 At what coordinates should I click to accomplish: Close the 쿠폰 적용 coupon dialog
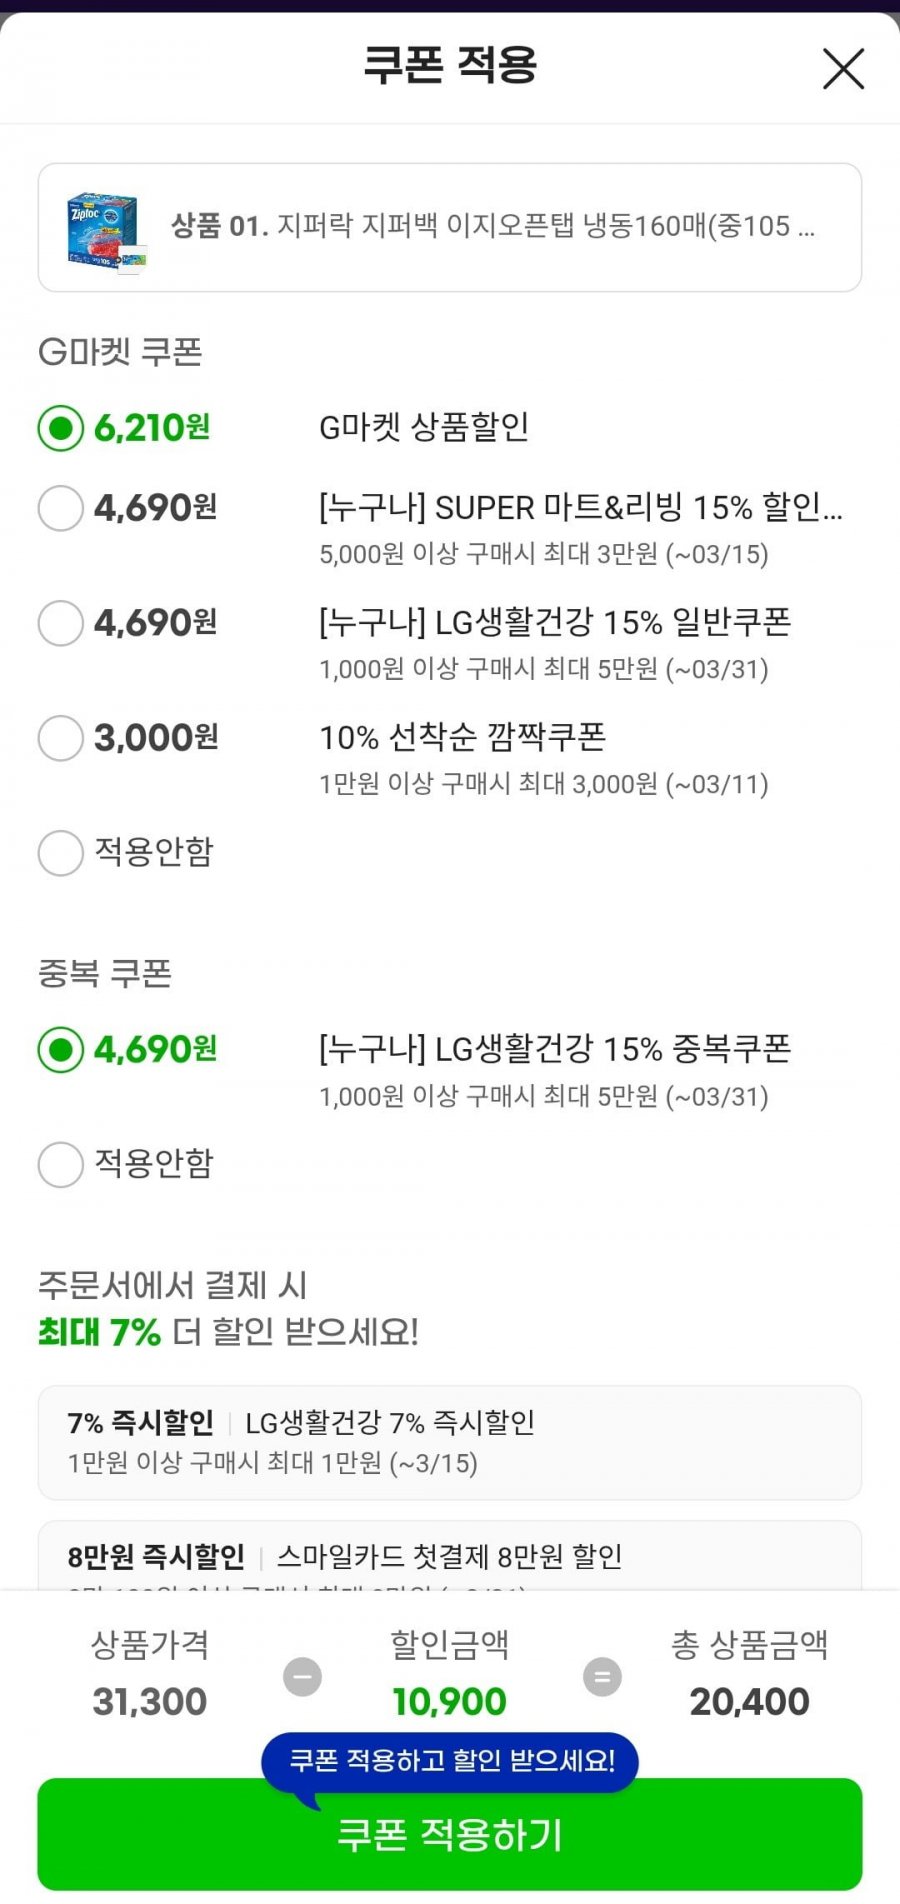843,69
